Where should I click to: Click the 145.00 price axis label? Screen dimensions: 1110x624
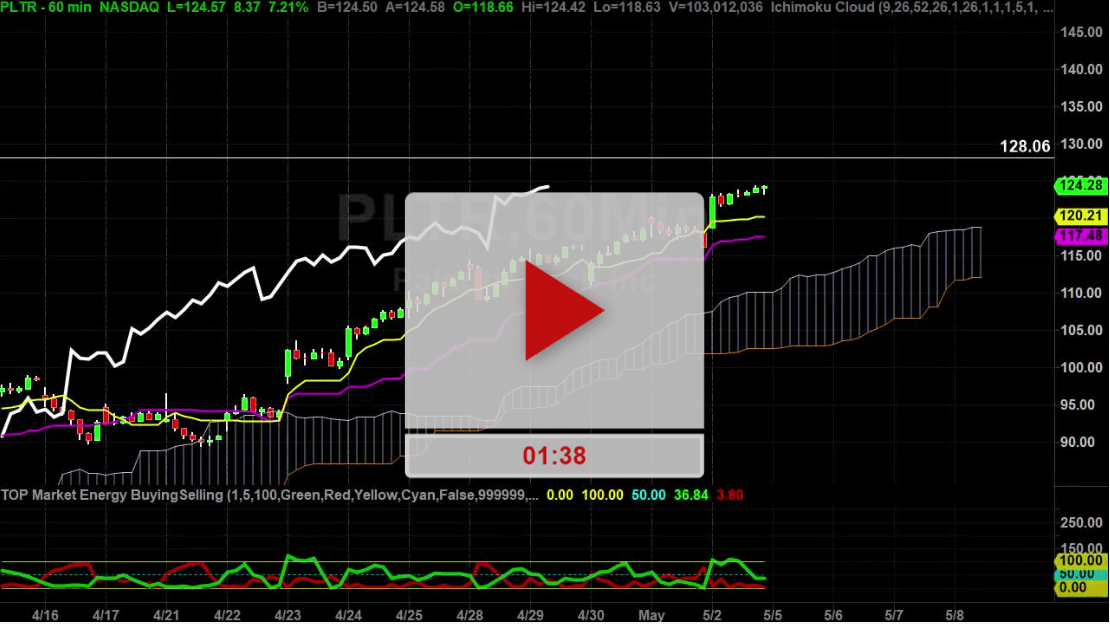pos(1081,33)
